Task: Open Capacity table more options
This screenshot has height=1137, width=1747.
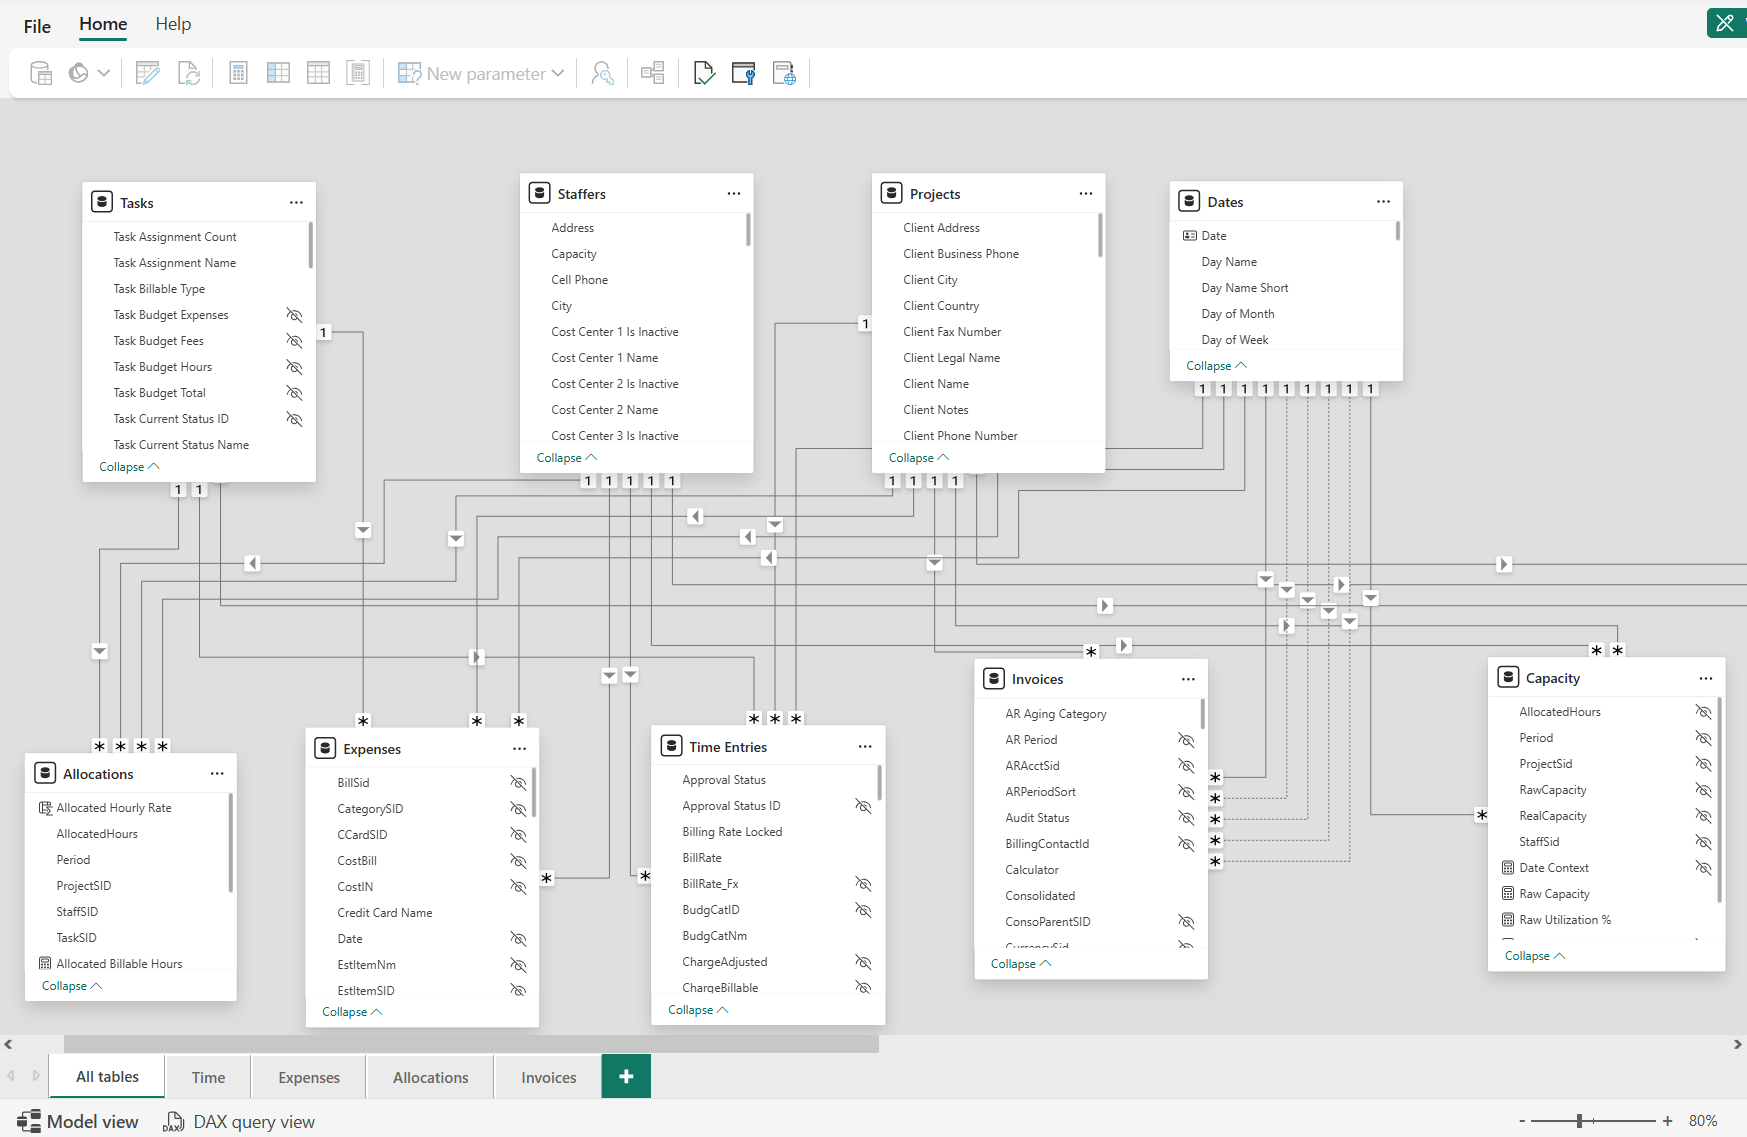Action: point(1705,678)
